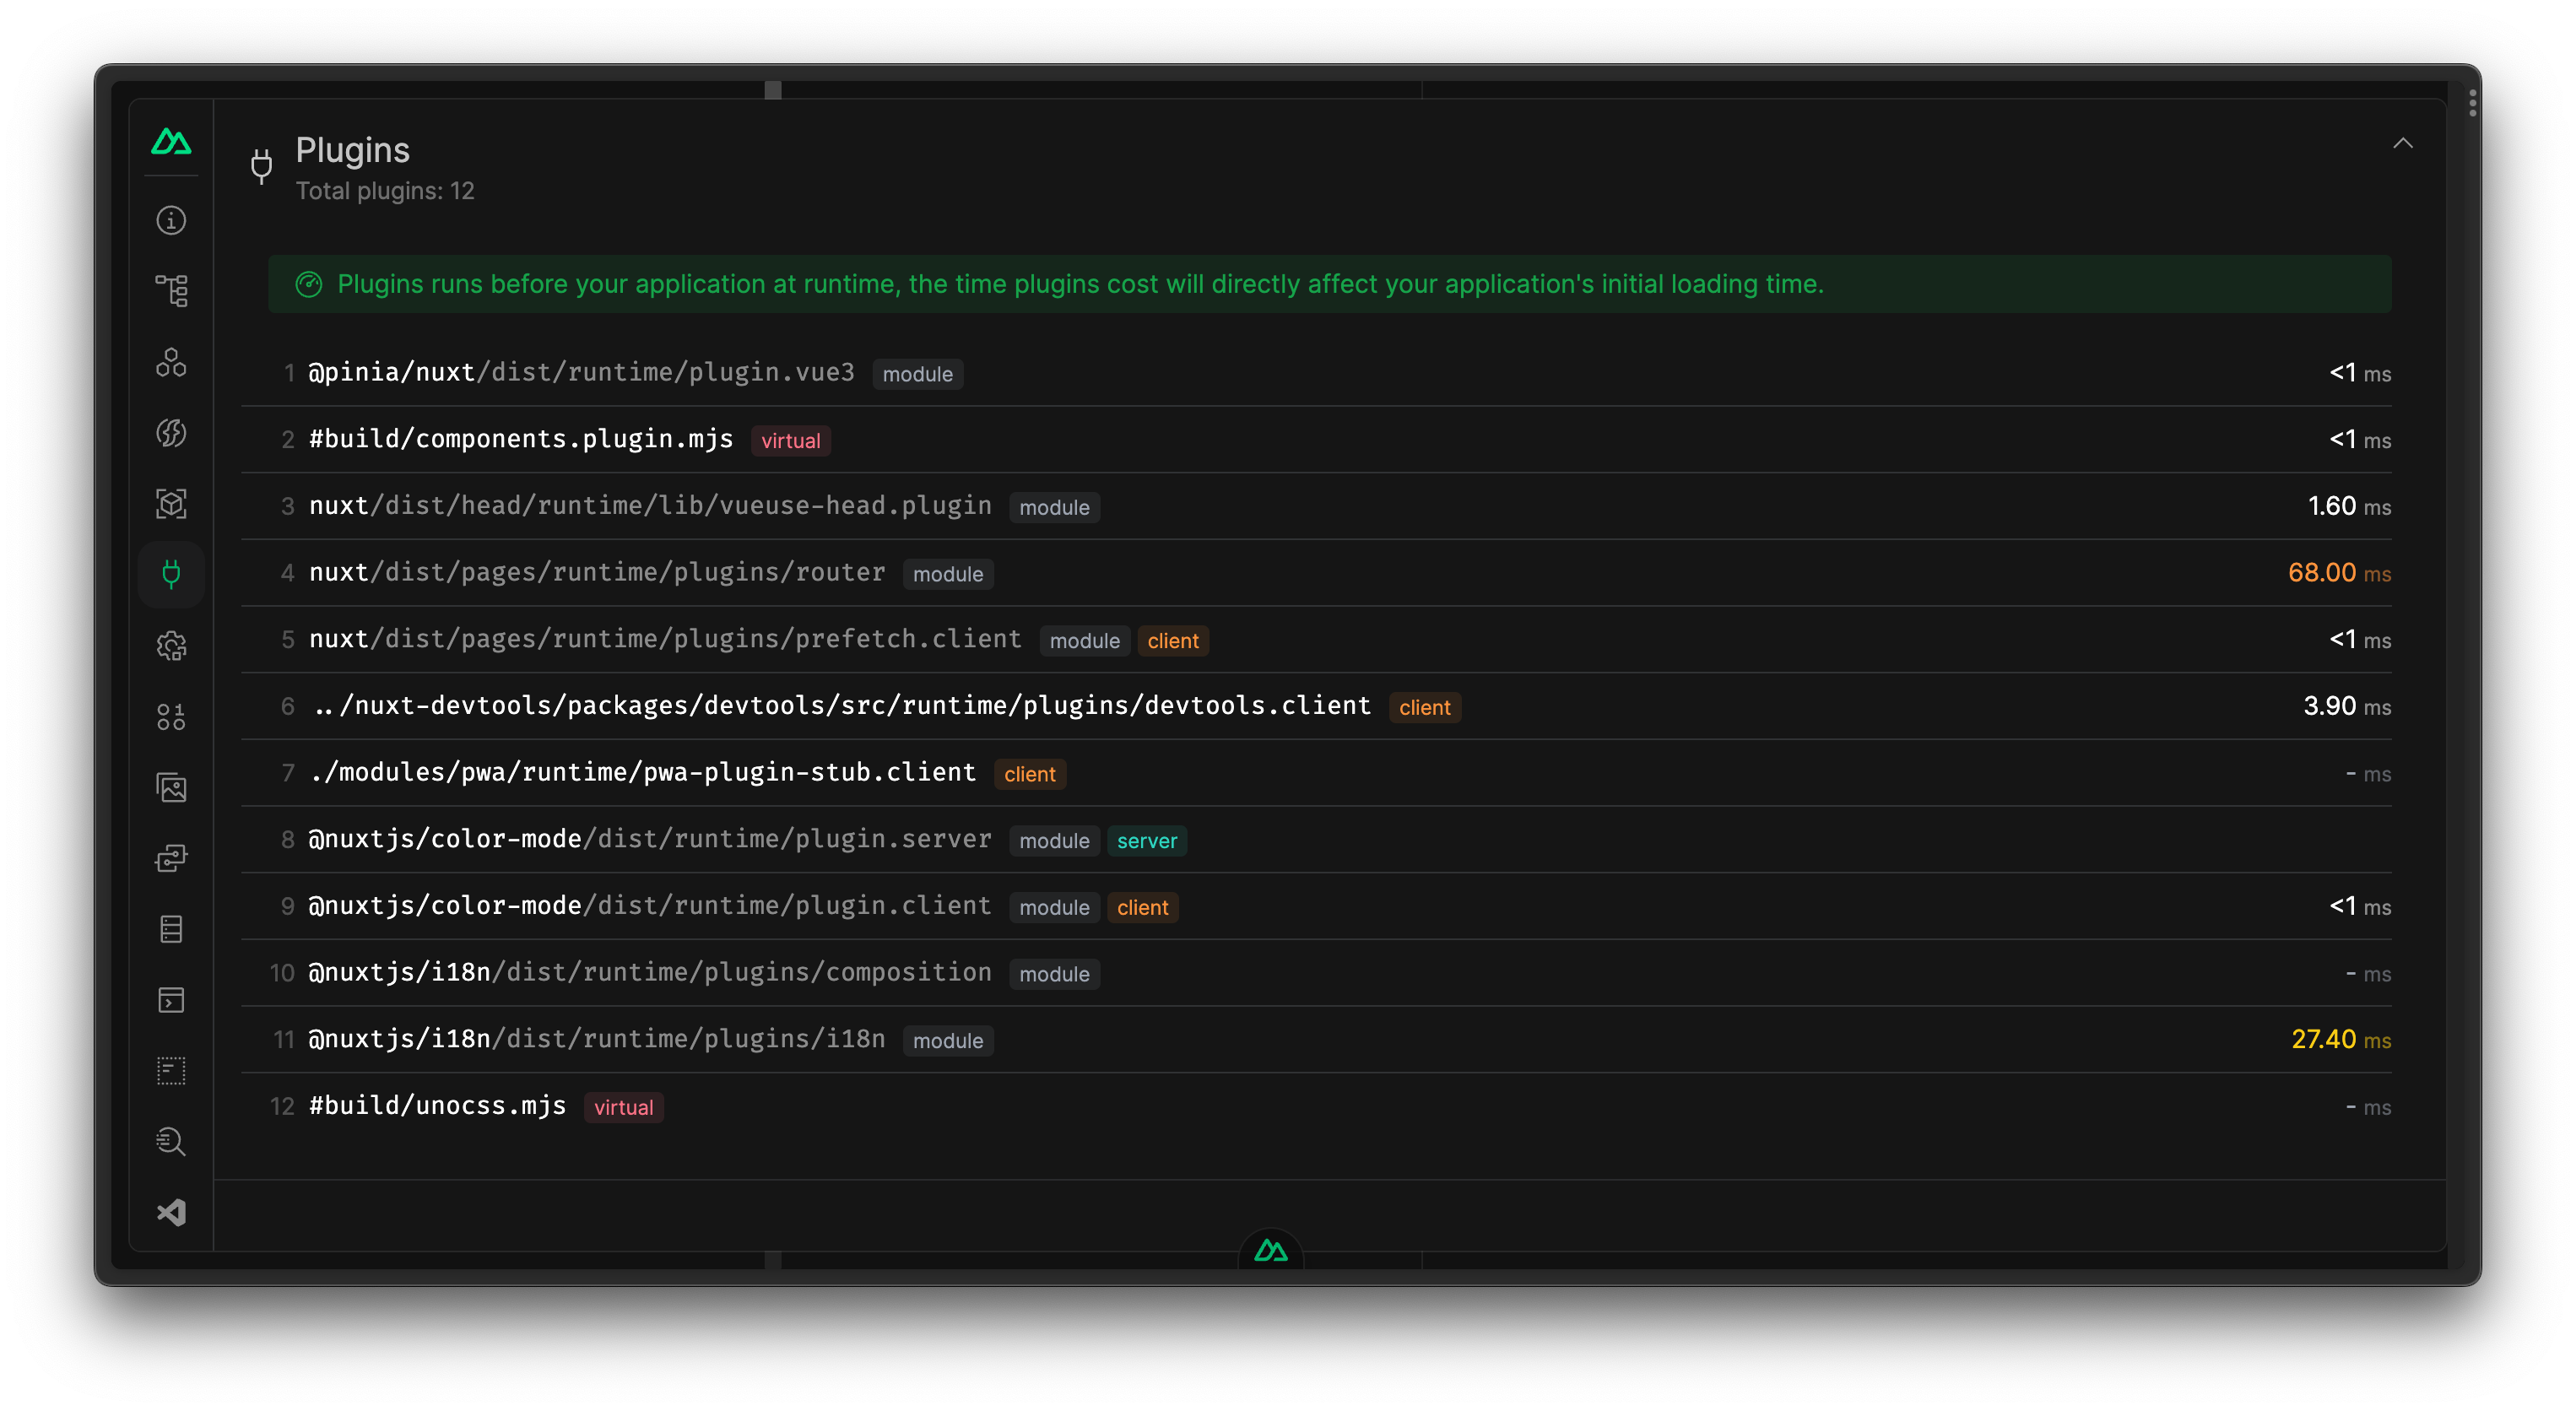The height and width of the screenshot is (1411, 2576).
Task: Select the Modules icon in the sidebar
Action: click(171, 504)
